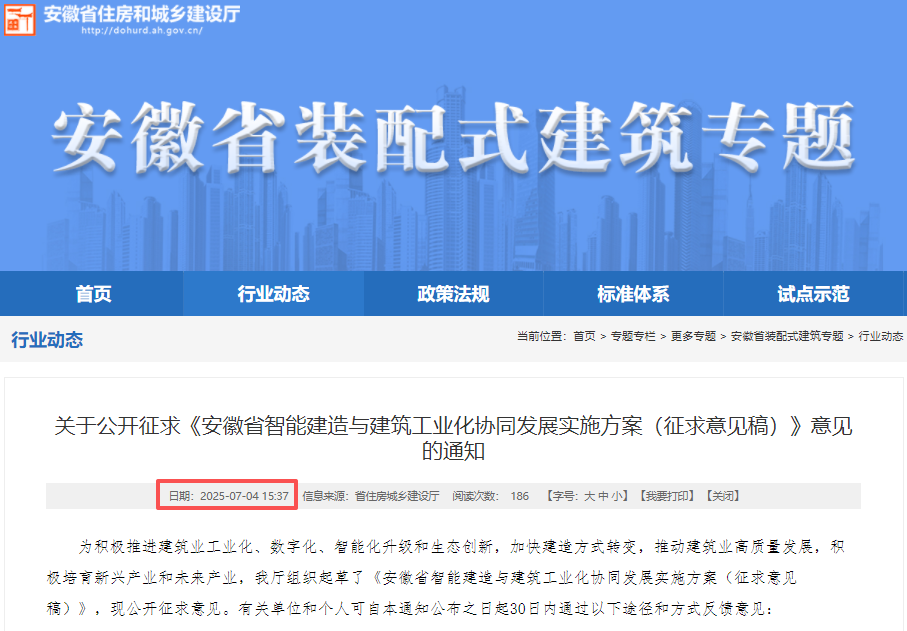Go to the 首页 navigation tab
The height and width of the screenshot is (631, 907).
(x=93, y=294)
